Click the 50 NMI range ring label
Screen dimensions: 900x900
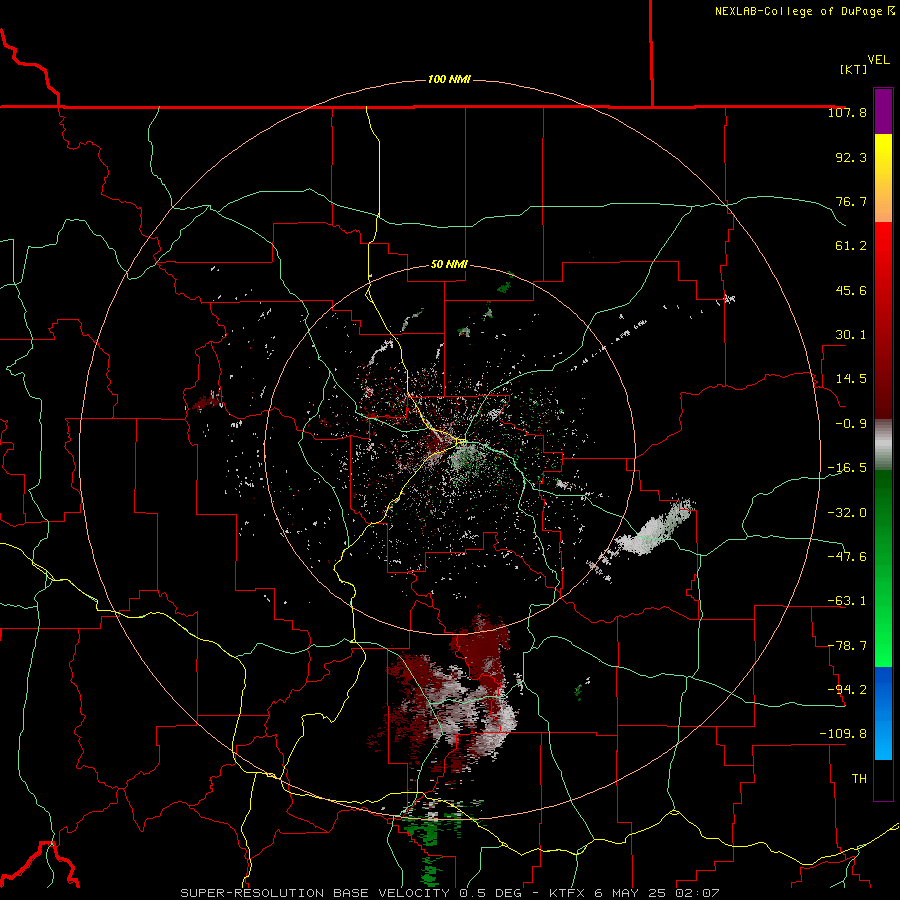coord(449,264)
